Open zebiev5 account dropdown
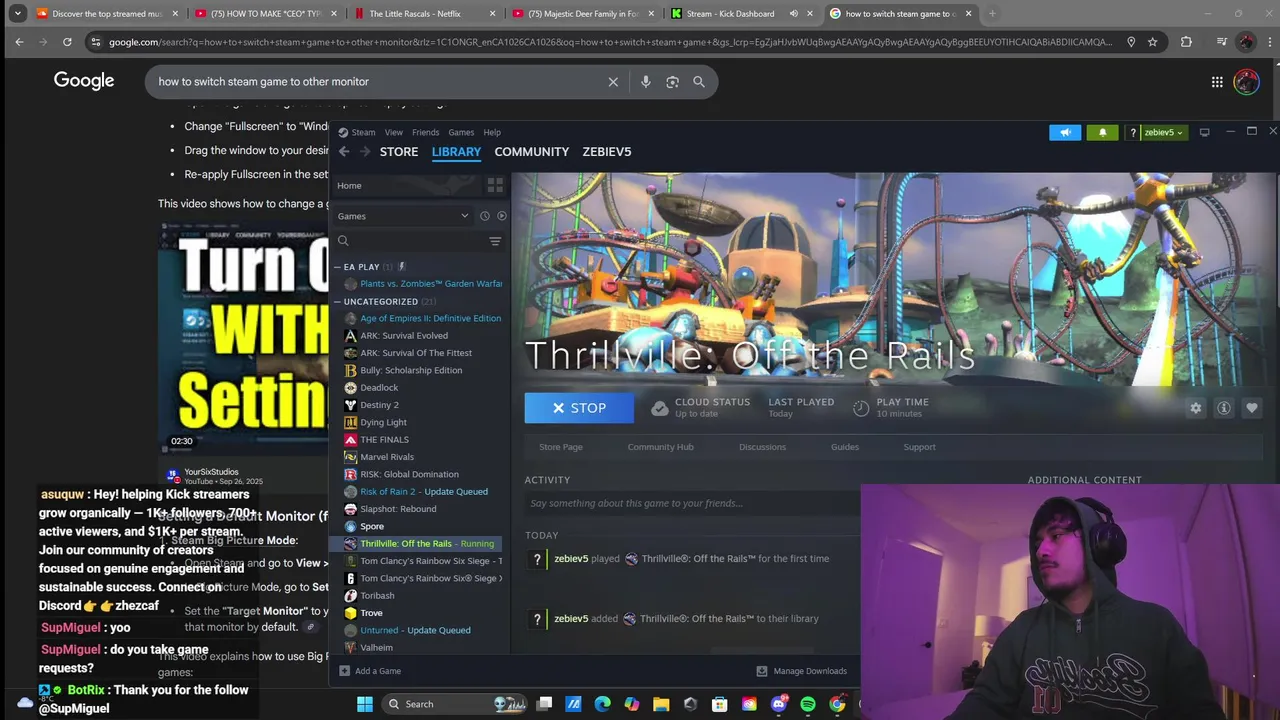The width and height of the screenshot is (1280, 720). tap(1163, 132)
